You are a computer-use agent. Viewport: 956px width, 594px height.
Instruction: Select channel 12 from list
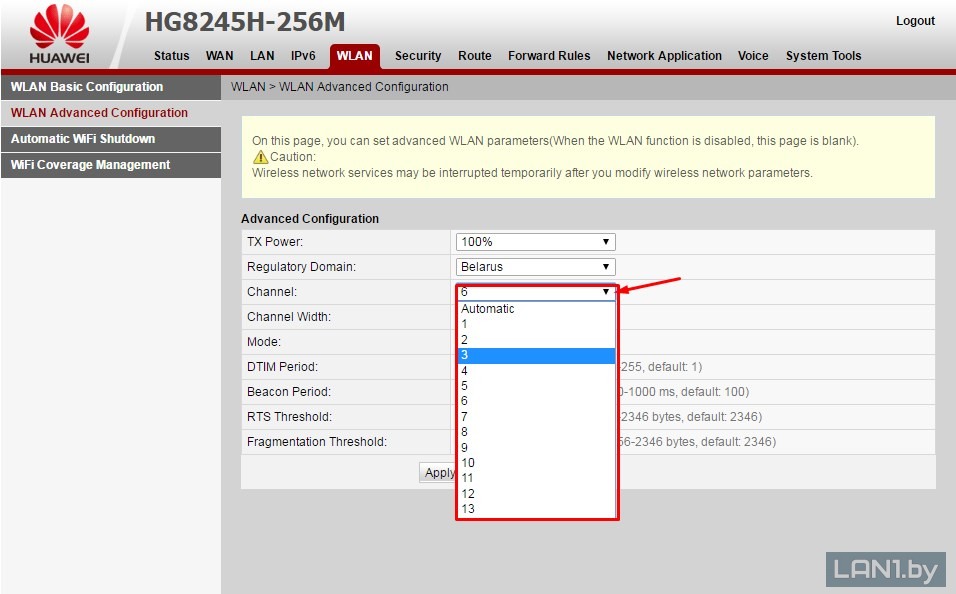click(x=537, y=494)
